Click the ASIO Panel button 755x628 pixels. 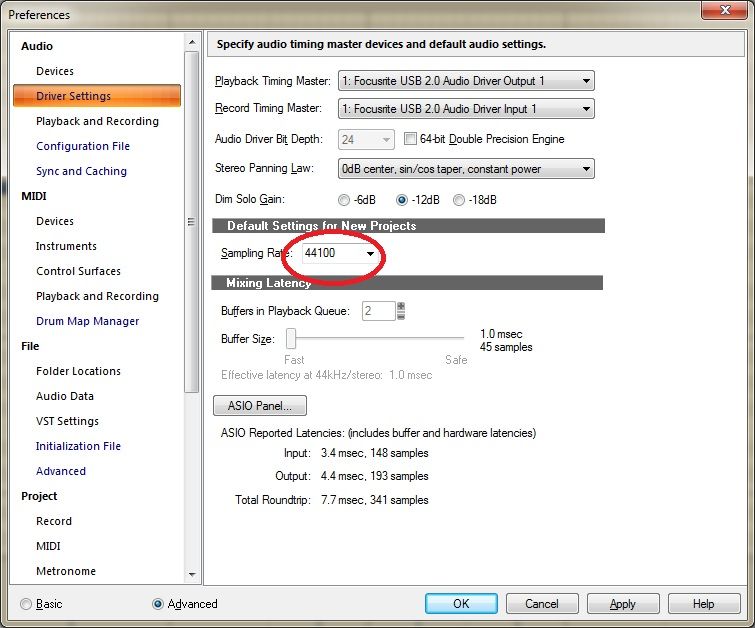(x=260, y=406)
